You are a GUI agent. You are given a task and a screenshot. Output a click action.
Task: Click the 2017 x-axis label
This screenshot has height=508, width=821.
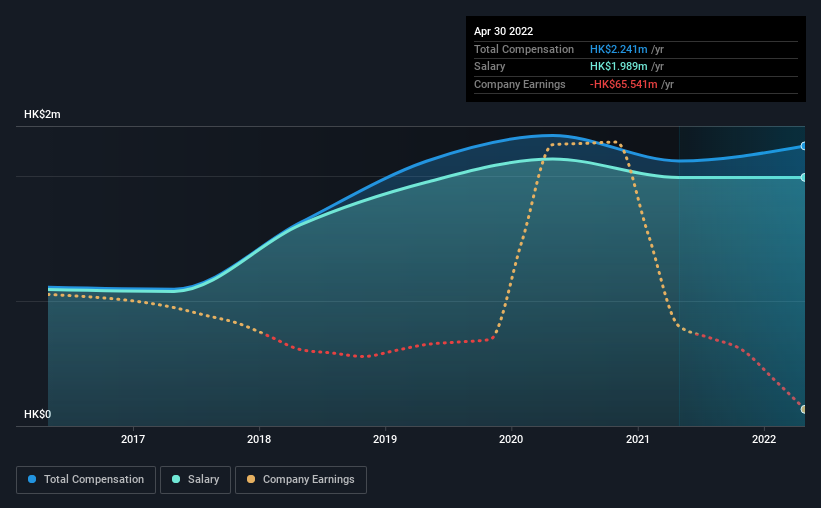[x=133, y=439]
